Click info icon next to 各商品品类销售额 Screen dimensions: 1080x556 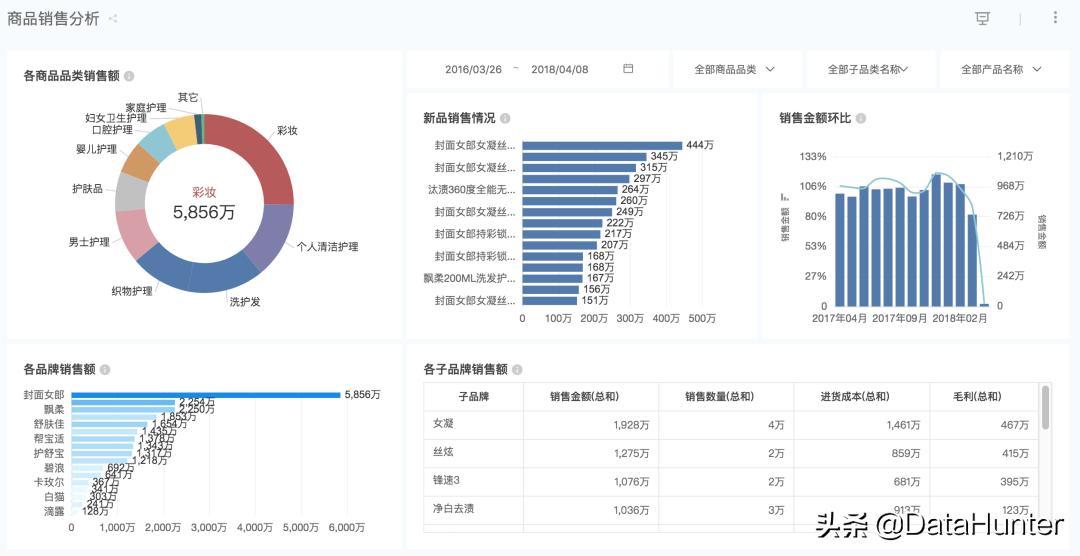(x=129, y=76)
